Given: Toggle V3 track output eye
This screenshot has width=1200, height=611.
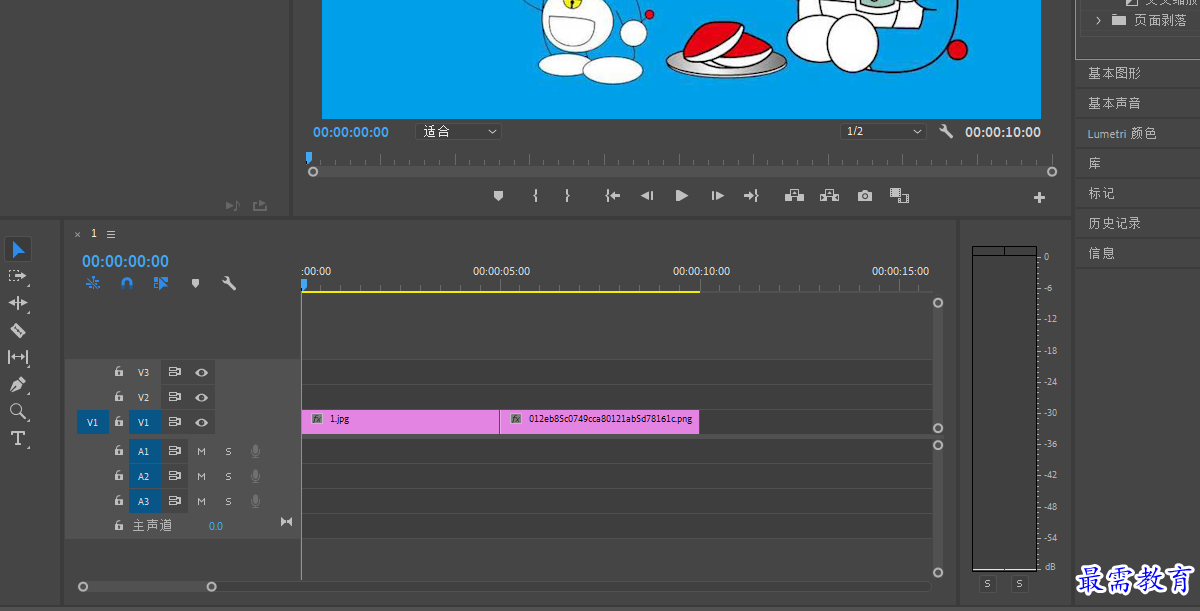Looking at the screenshot, I should pos(202,372).
